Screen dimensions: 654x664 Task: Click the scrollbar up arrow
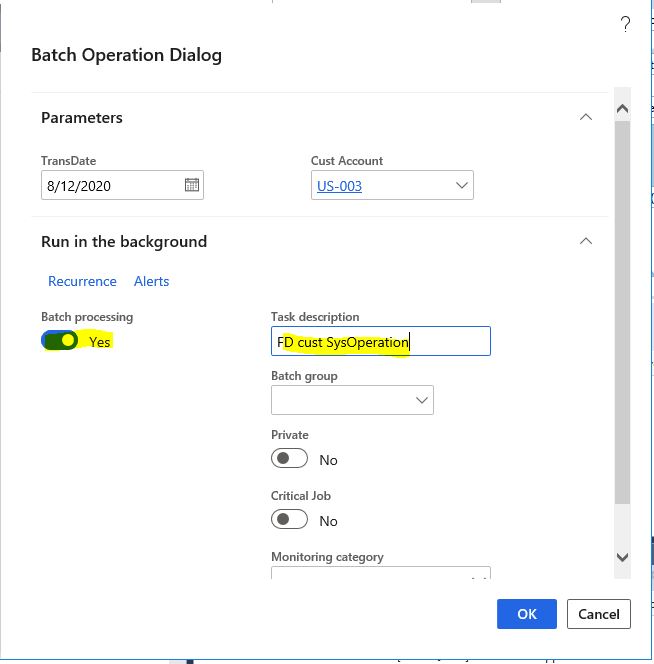click(622, 109)
